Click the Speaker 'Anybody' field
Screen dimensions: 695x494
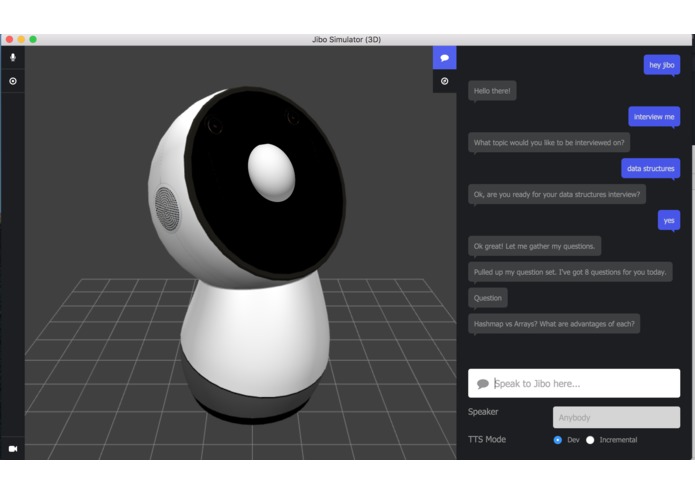tap(616, 417)
